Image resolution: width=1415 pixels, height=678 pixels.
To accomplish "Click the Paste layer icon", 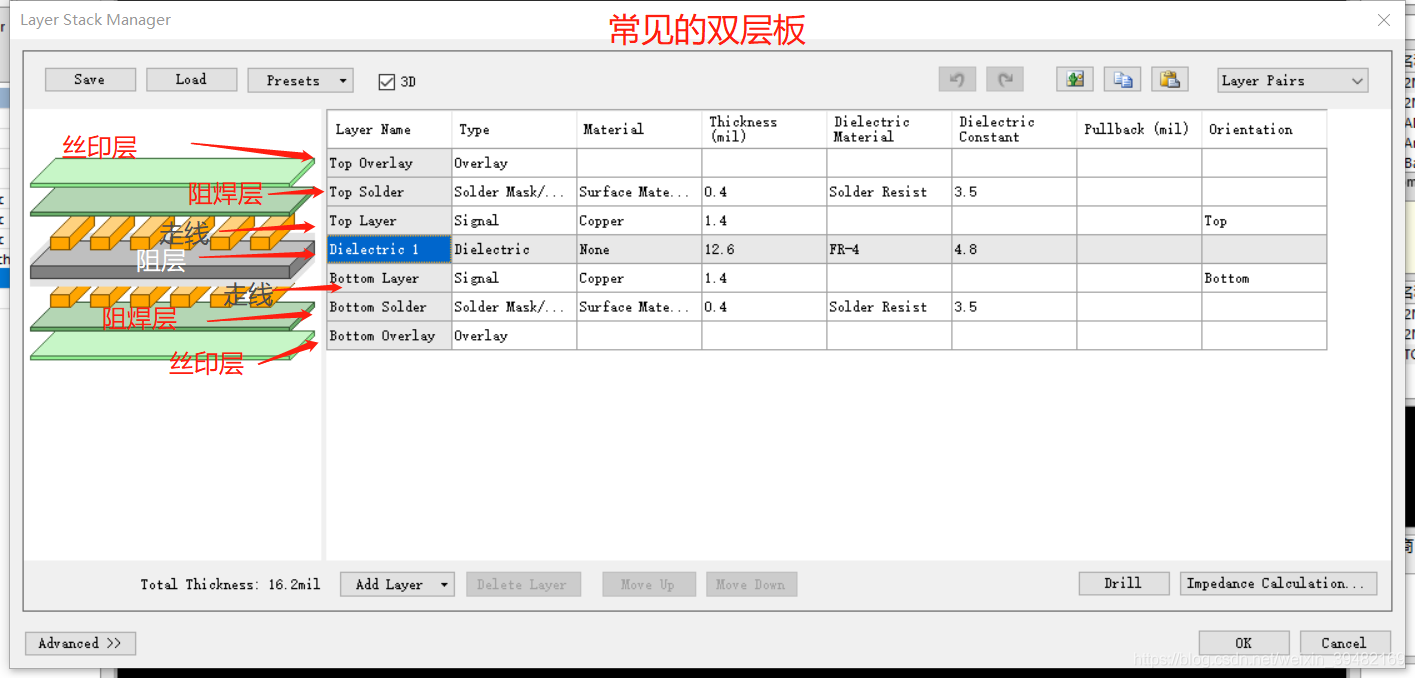I will 1170,78.
